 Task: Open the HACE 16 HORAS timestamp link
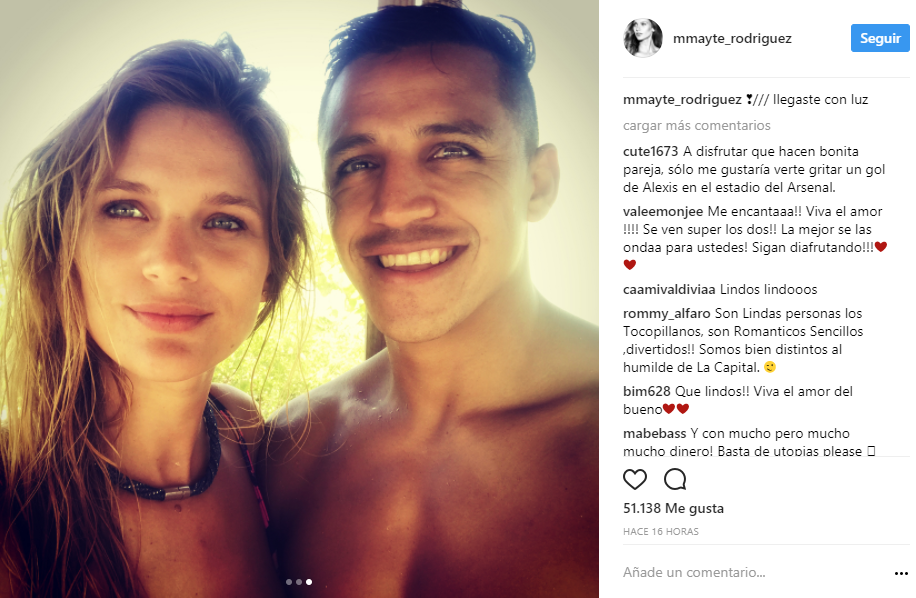tap(661, 531)
